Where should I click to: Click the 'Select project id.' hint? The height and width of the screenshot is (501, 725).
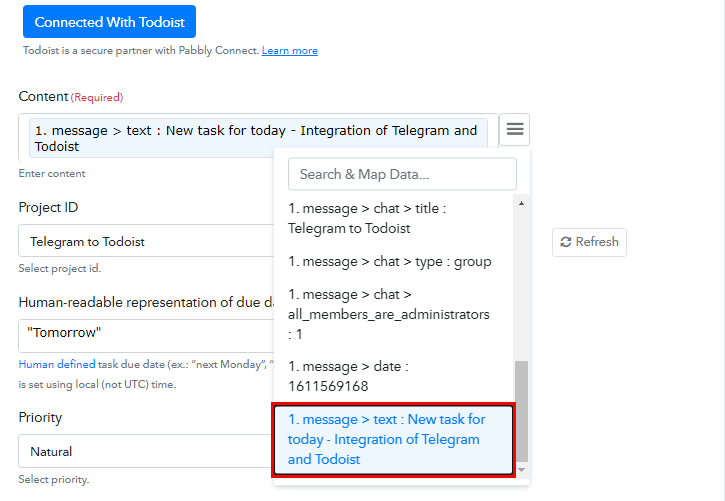coord(60,269)
